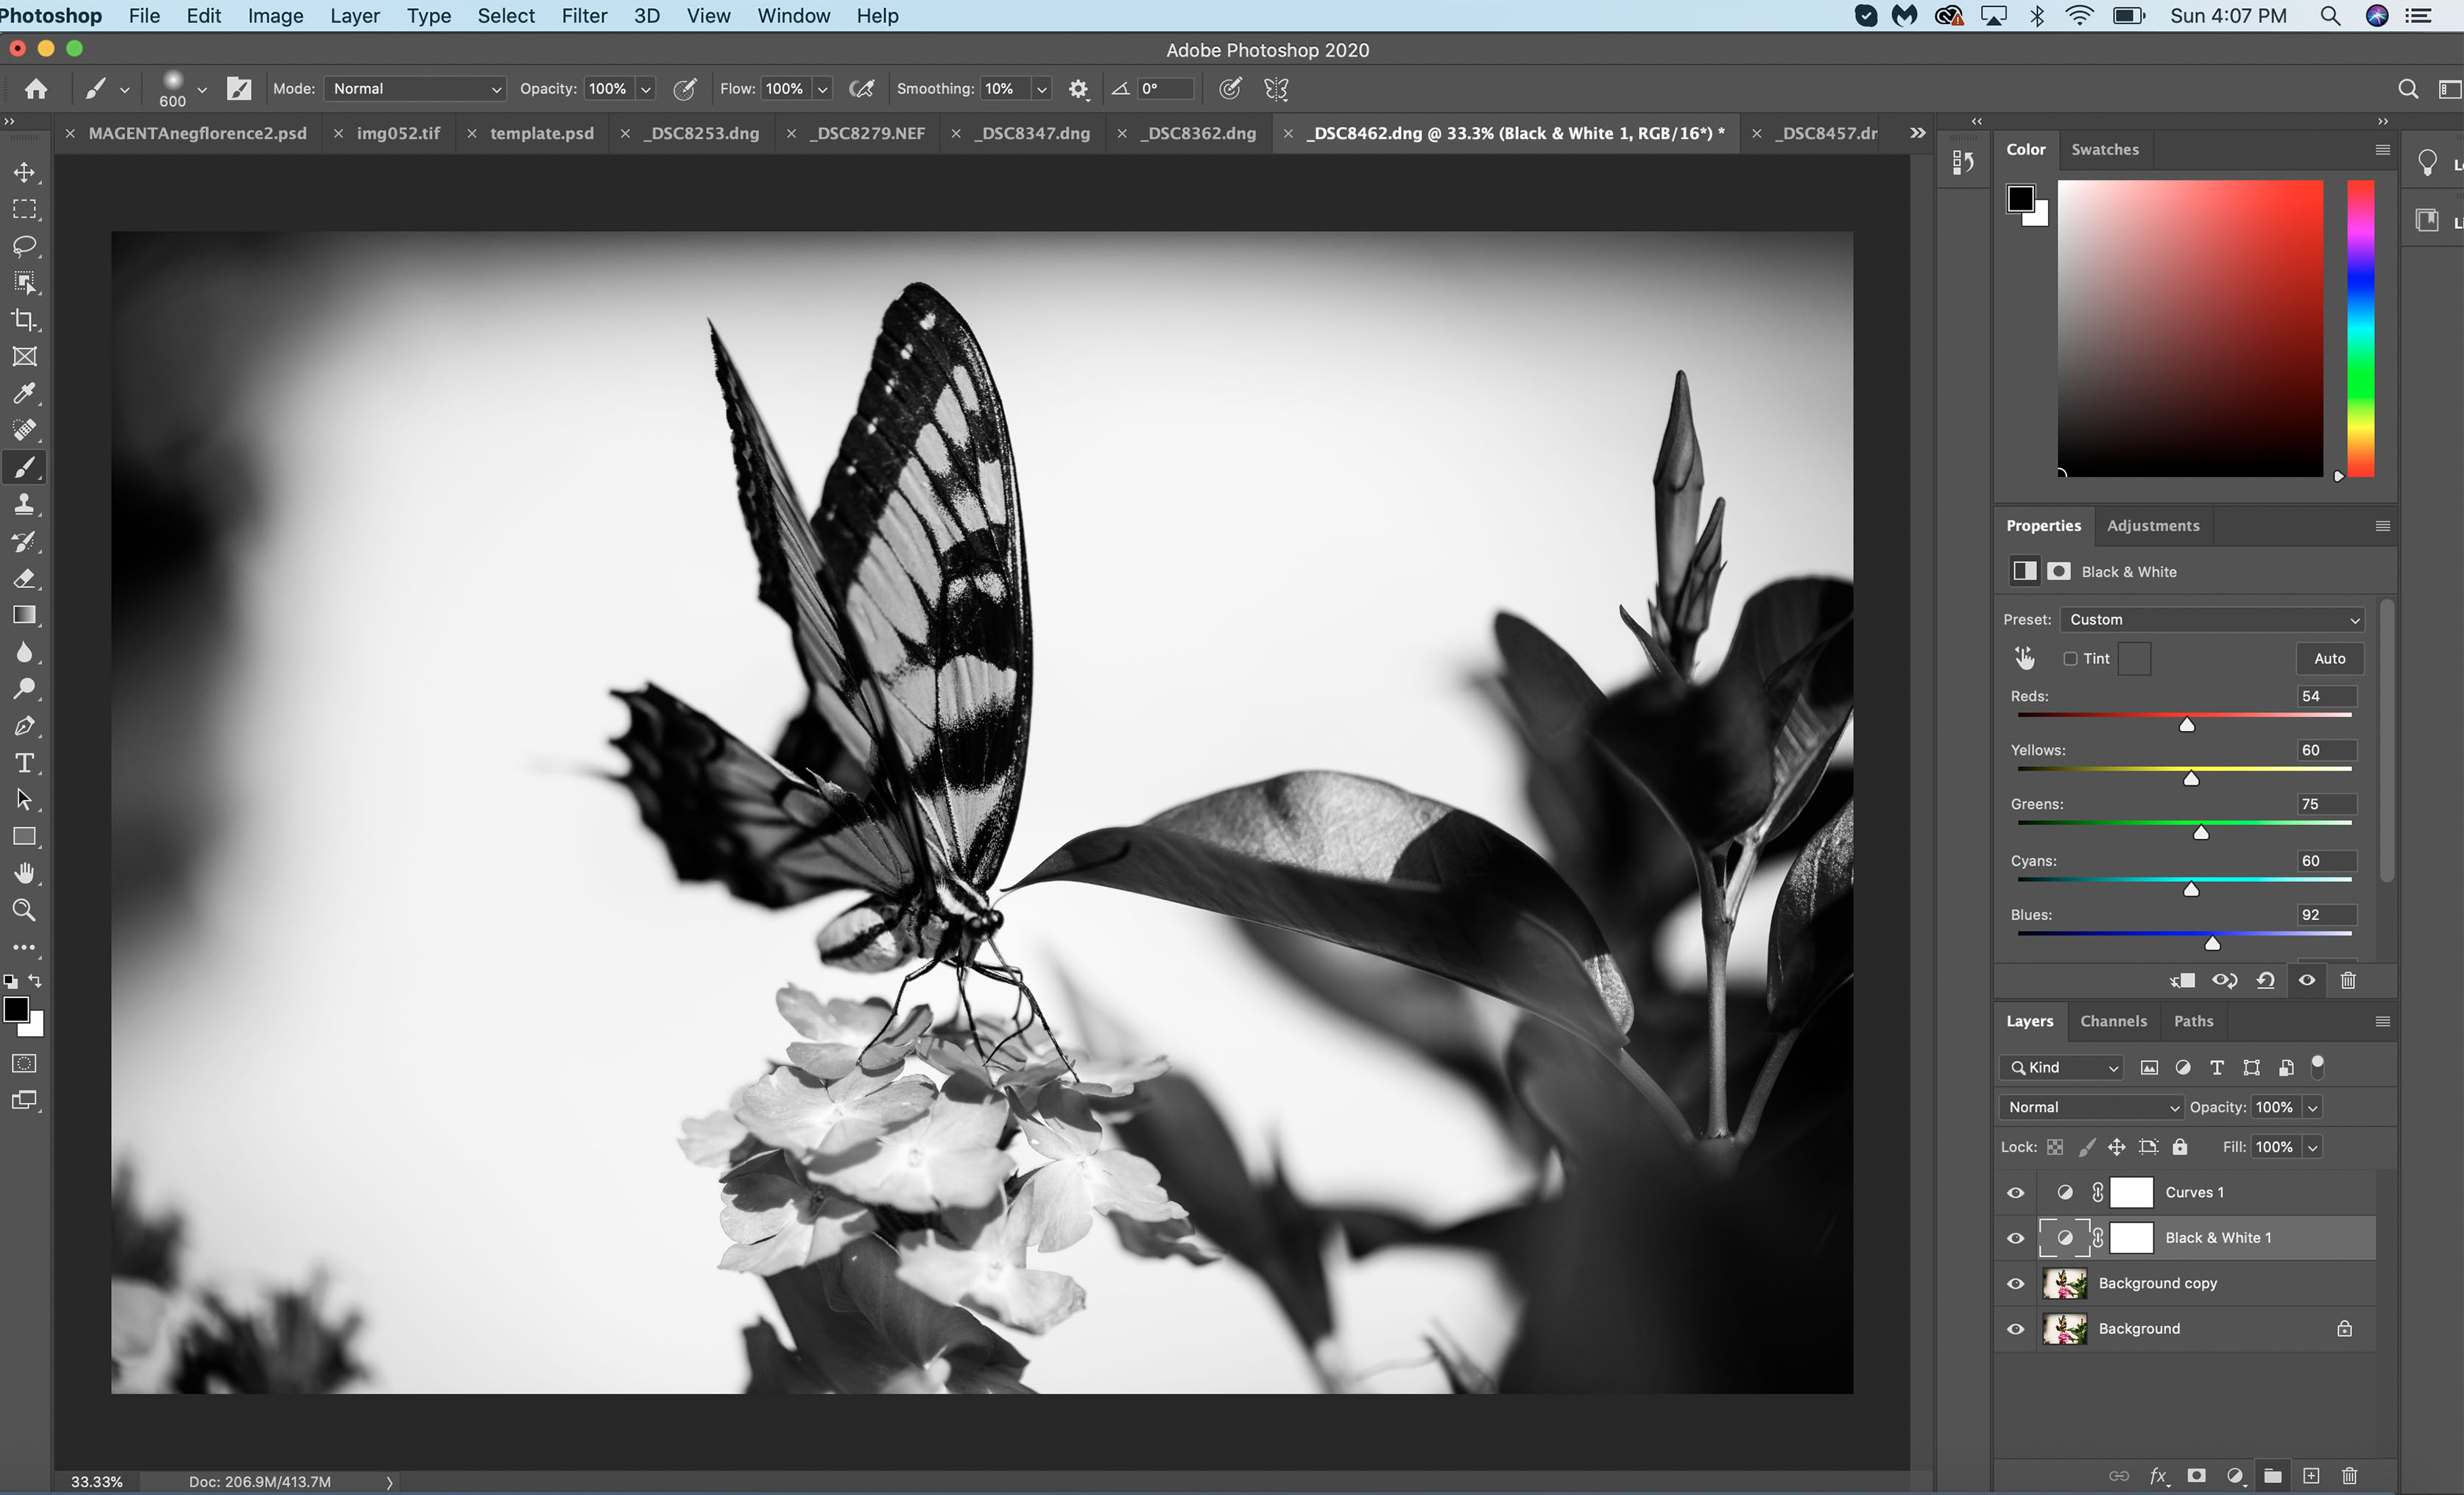Screen dimensions: 2464x1495
Task: Click the Auto button
Action: click(2329, 658)
